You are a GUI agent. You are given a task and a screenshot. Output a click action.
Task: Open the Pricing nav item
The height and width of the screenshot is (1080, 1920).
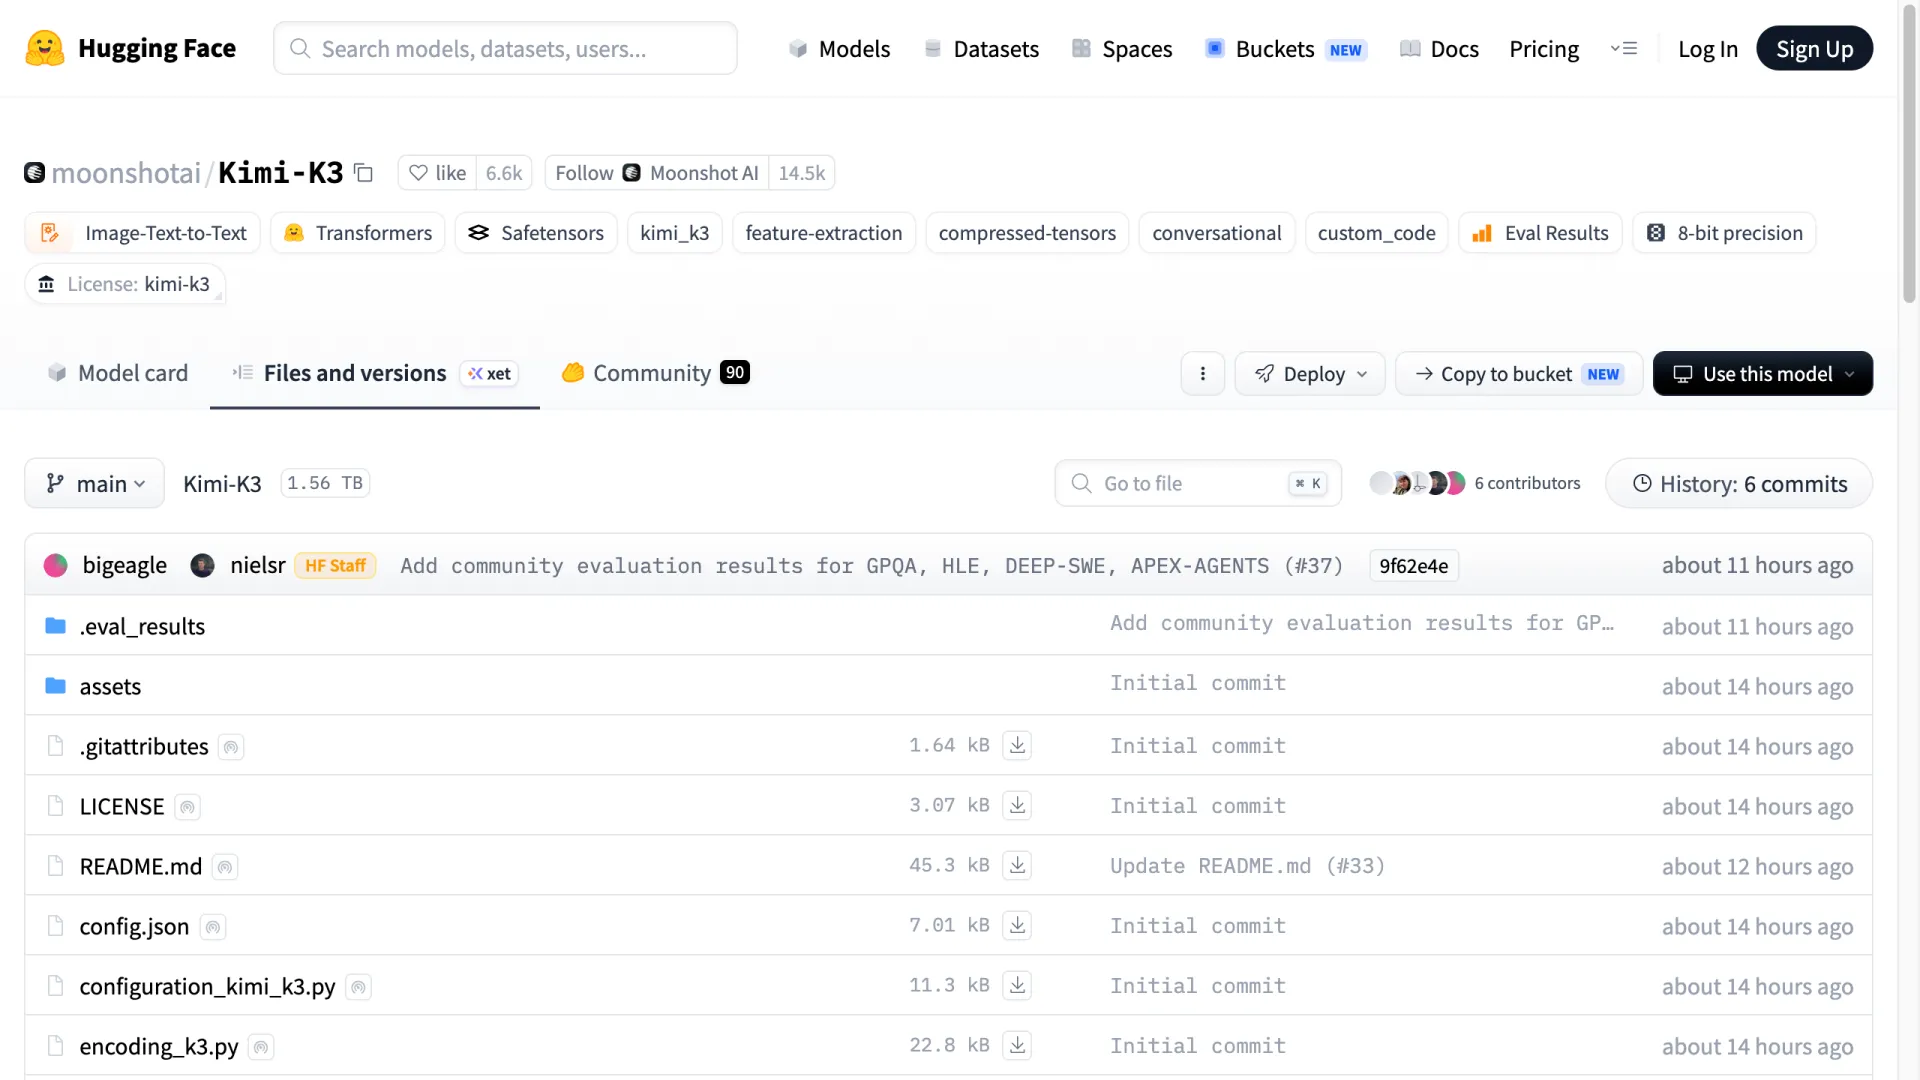(x=1544, y=48)
